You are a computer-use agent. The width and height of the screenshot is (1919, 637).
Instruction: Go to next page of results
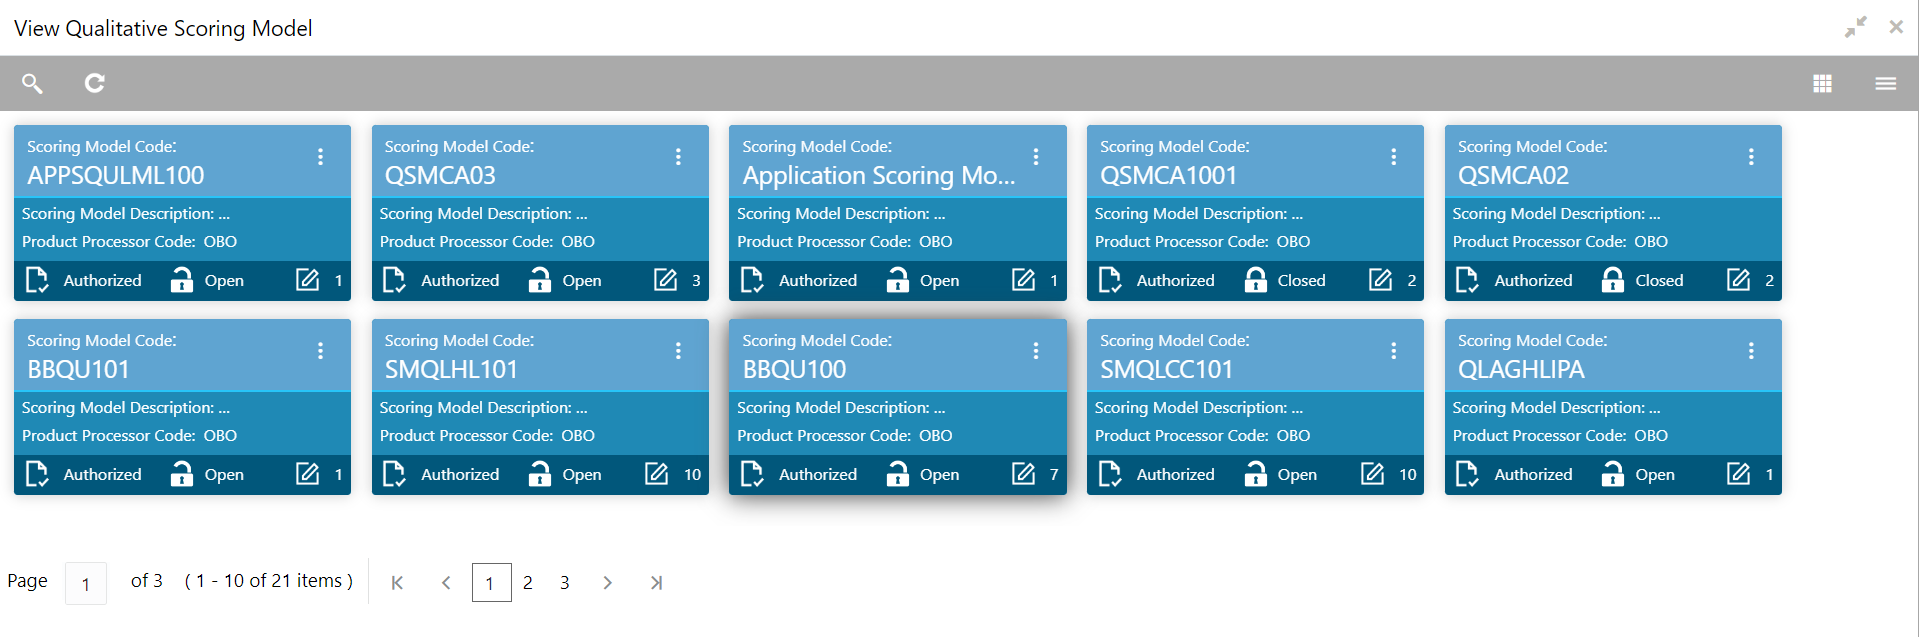[607, 583]
